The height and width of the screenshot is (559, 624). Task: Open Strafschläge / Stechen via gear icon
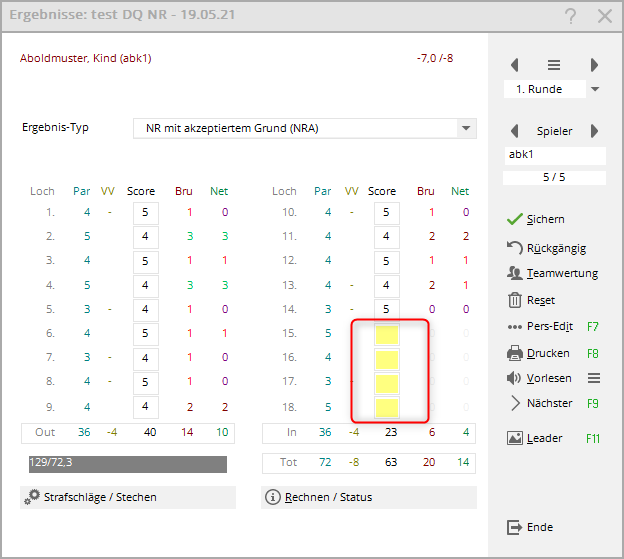click(x=33, y=497)
